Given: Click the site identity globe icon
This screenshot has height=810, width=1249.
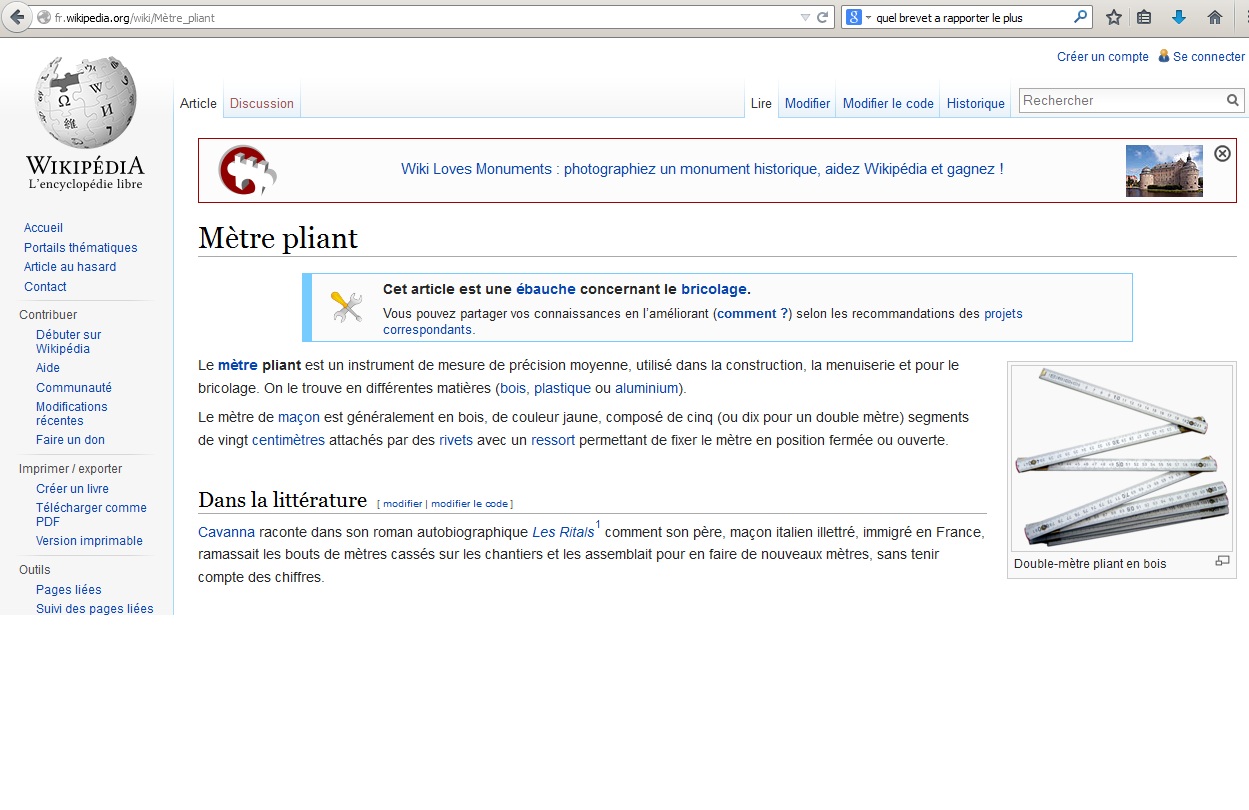Looking at the screenshot, I should (43, 18).
